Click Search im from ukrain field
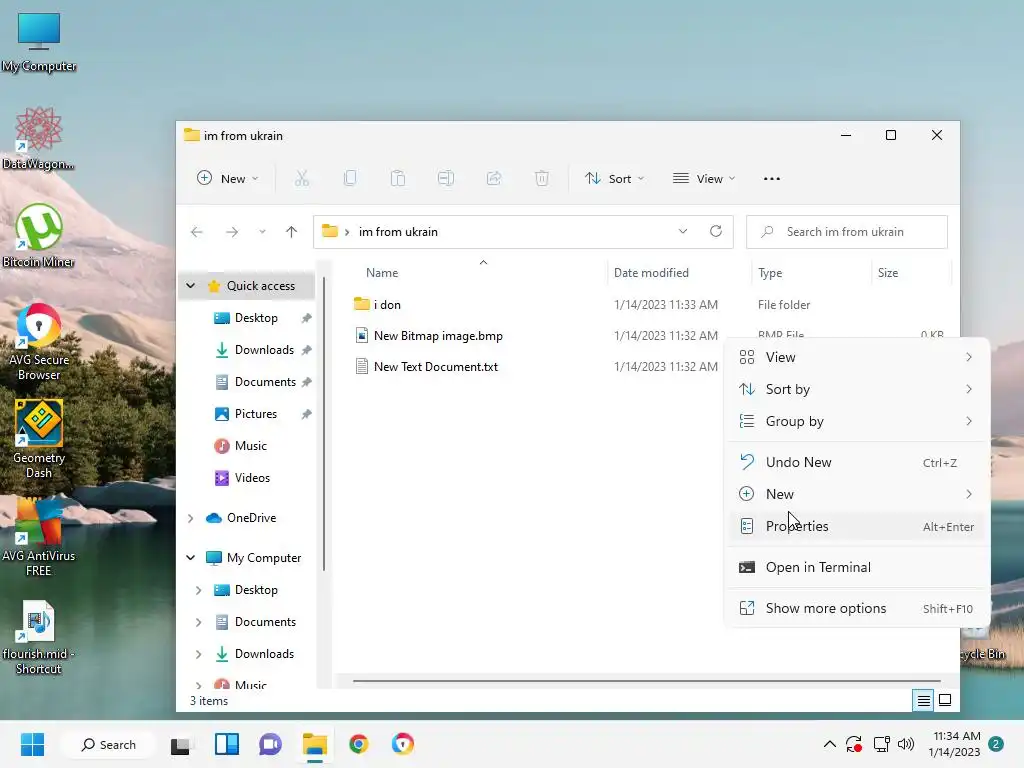1024x768 pixels. coord(847,232)
